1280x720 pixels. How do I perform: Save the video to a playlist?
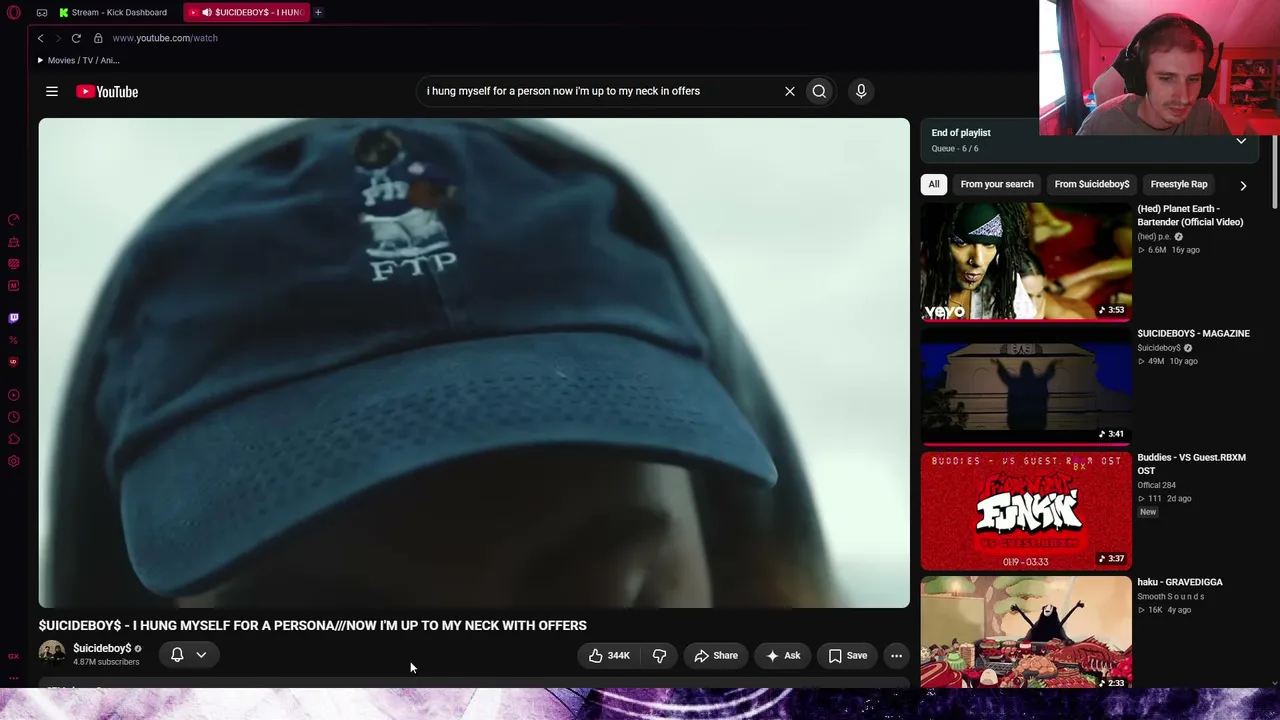pyautogui.click(x=848, y=656)
